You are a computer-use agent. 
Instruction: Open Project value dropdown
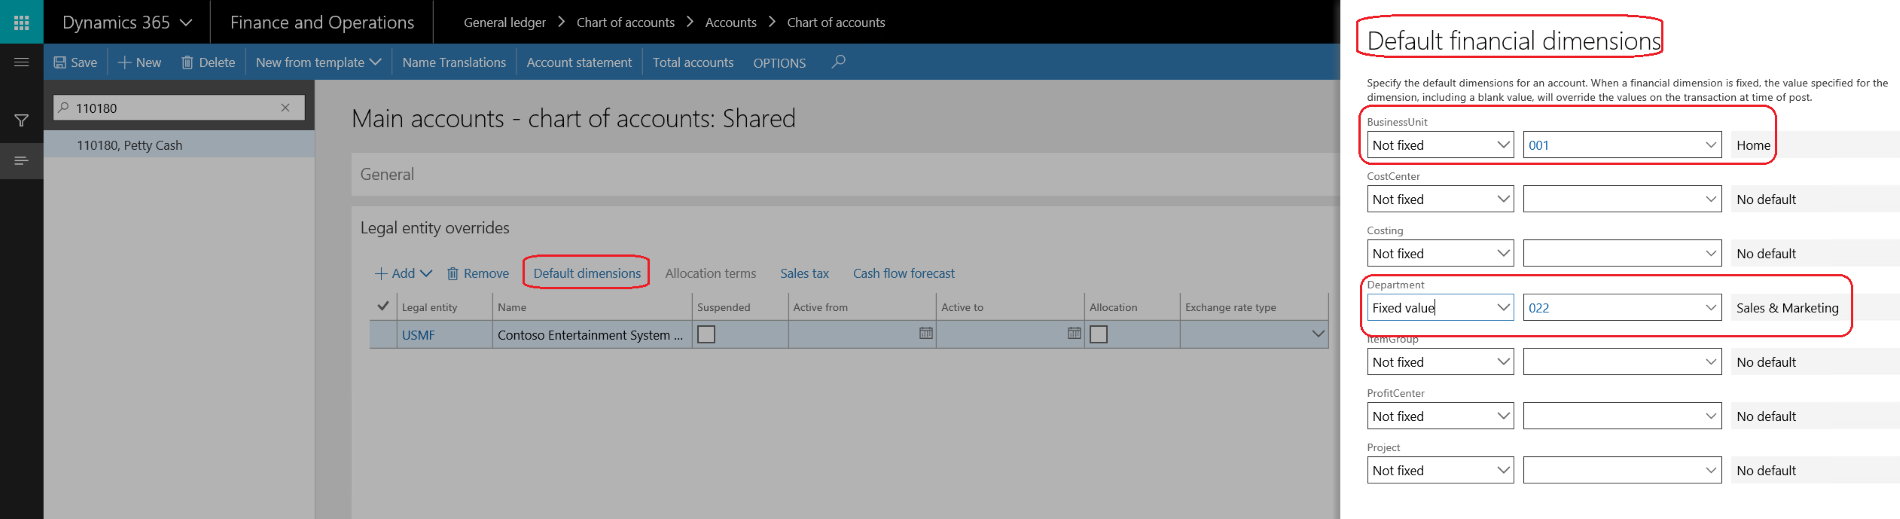1622,470
